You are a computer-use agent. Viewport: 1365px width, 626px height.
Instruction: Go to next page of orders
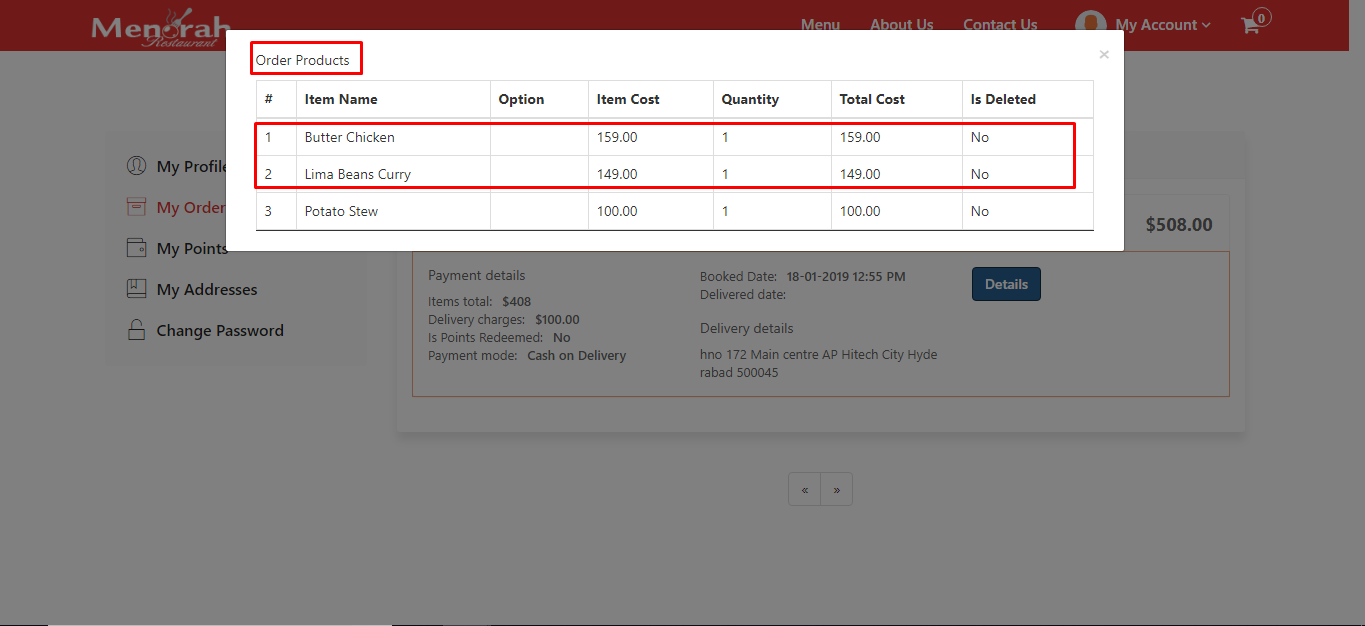(836, 490)
